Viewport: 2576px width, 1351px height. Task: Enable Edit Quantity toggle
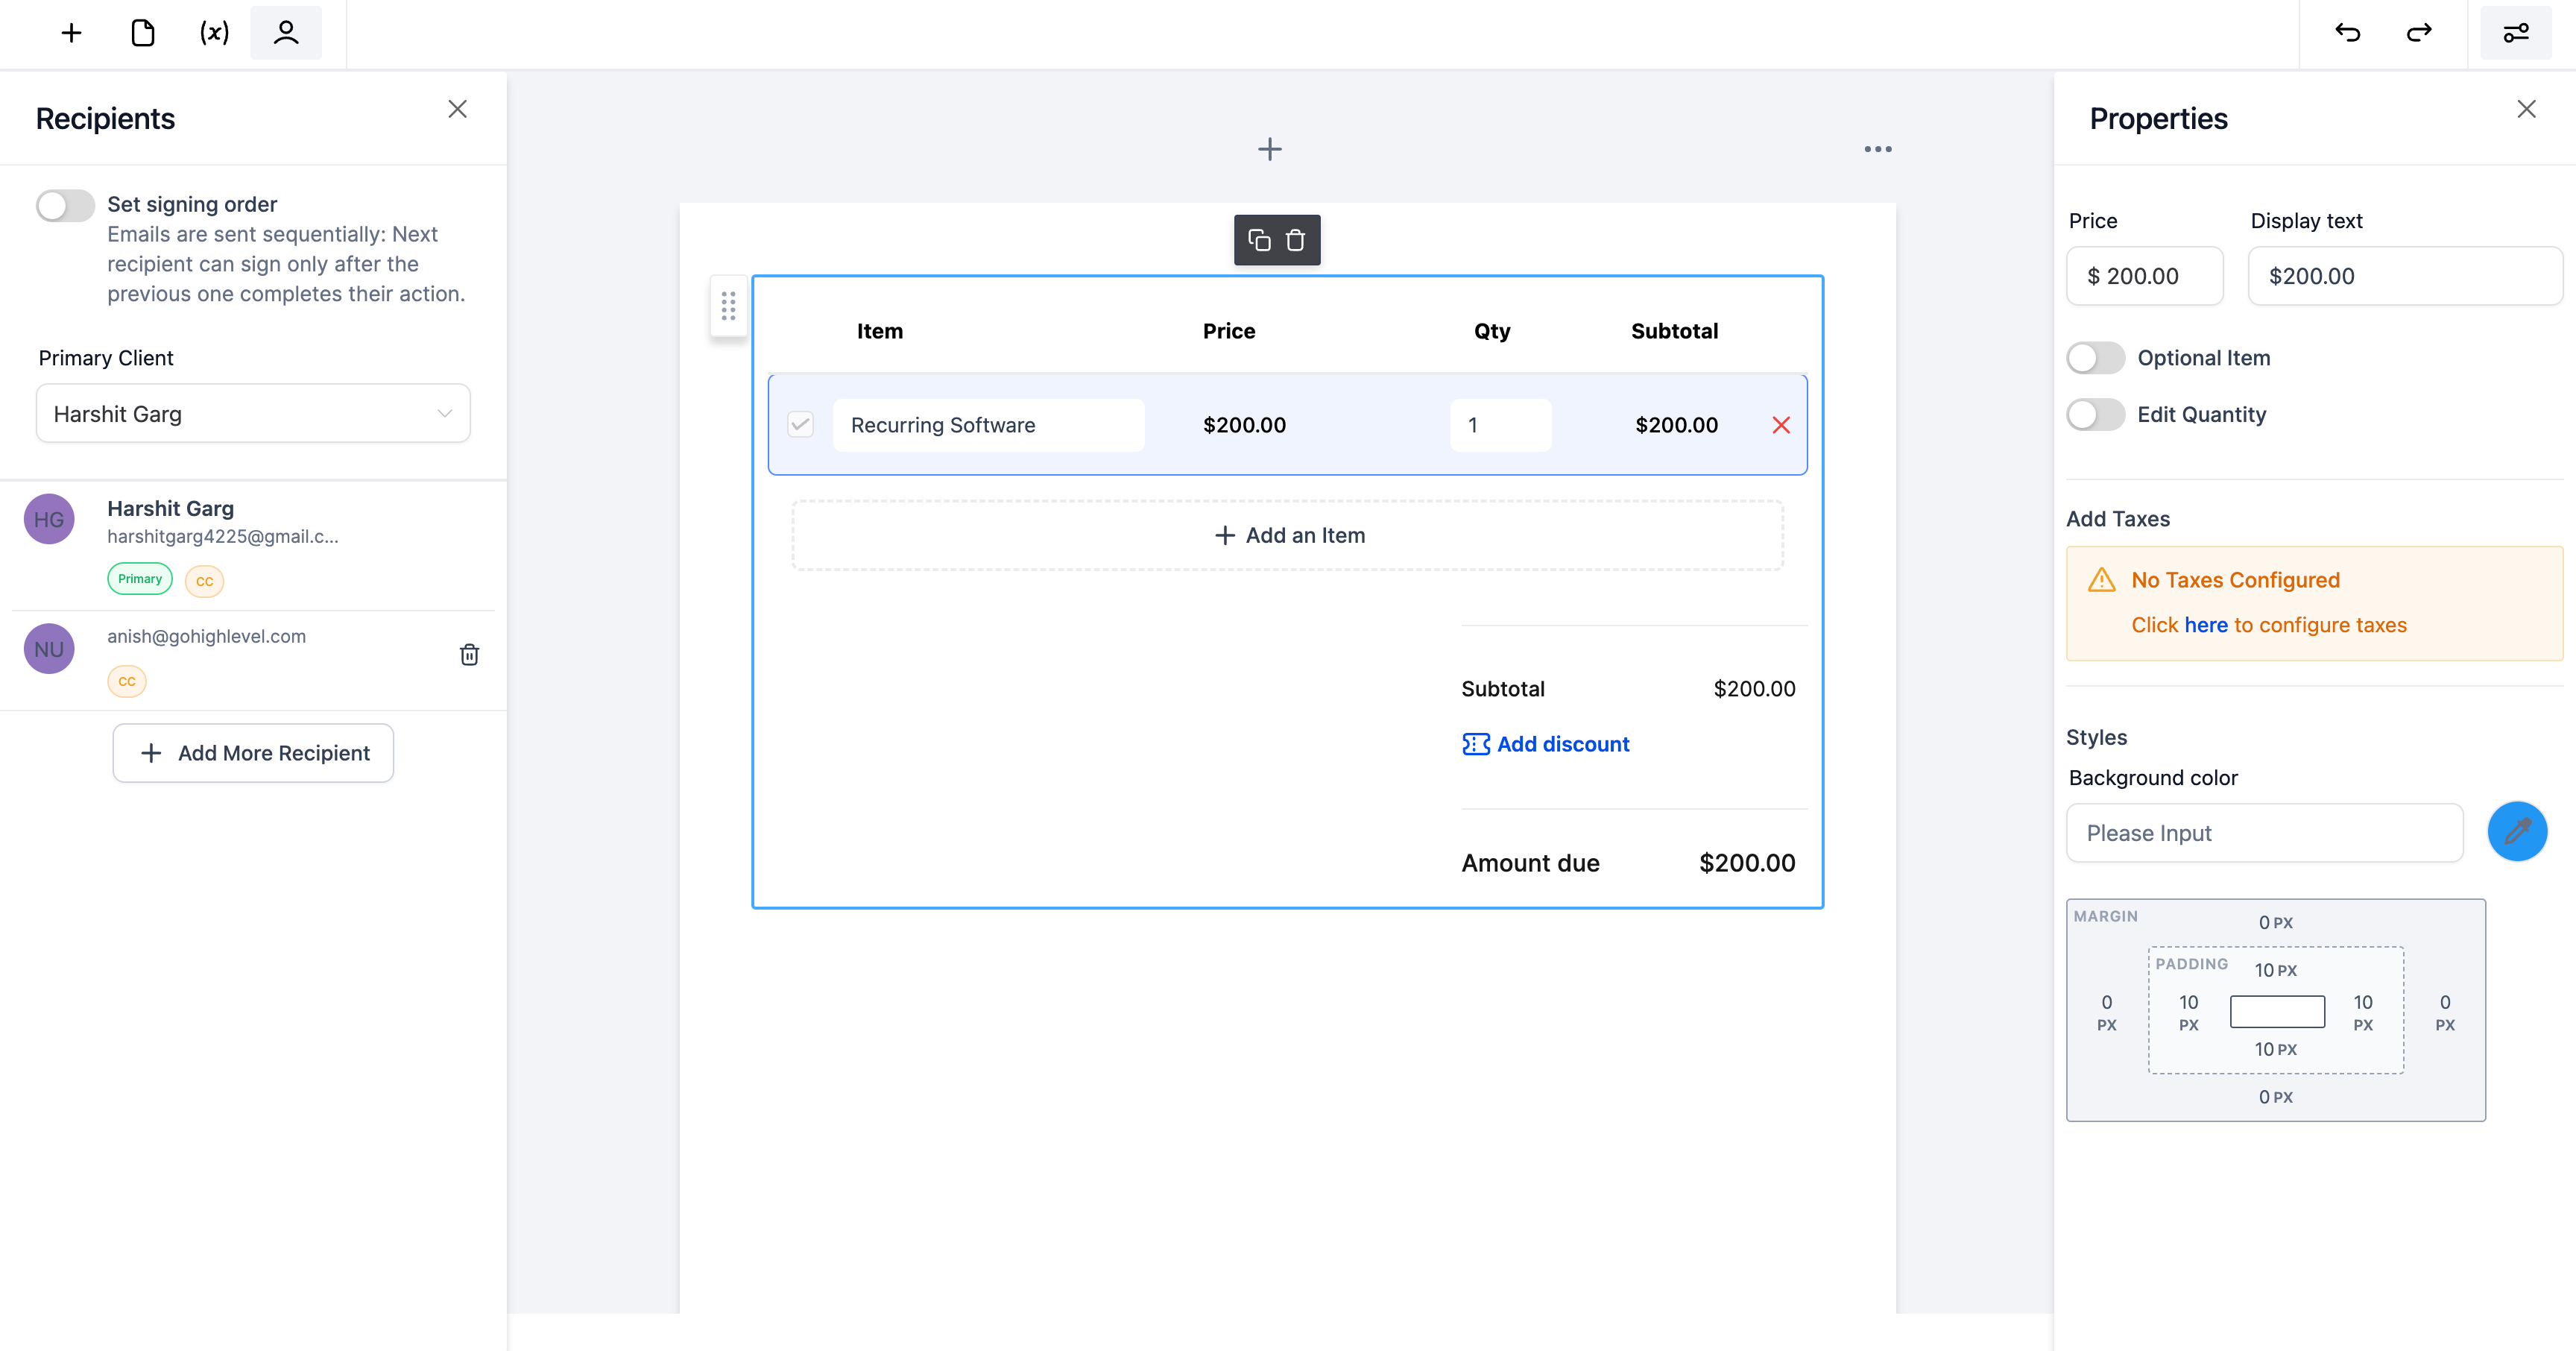(2095, 414)
